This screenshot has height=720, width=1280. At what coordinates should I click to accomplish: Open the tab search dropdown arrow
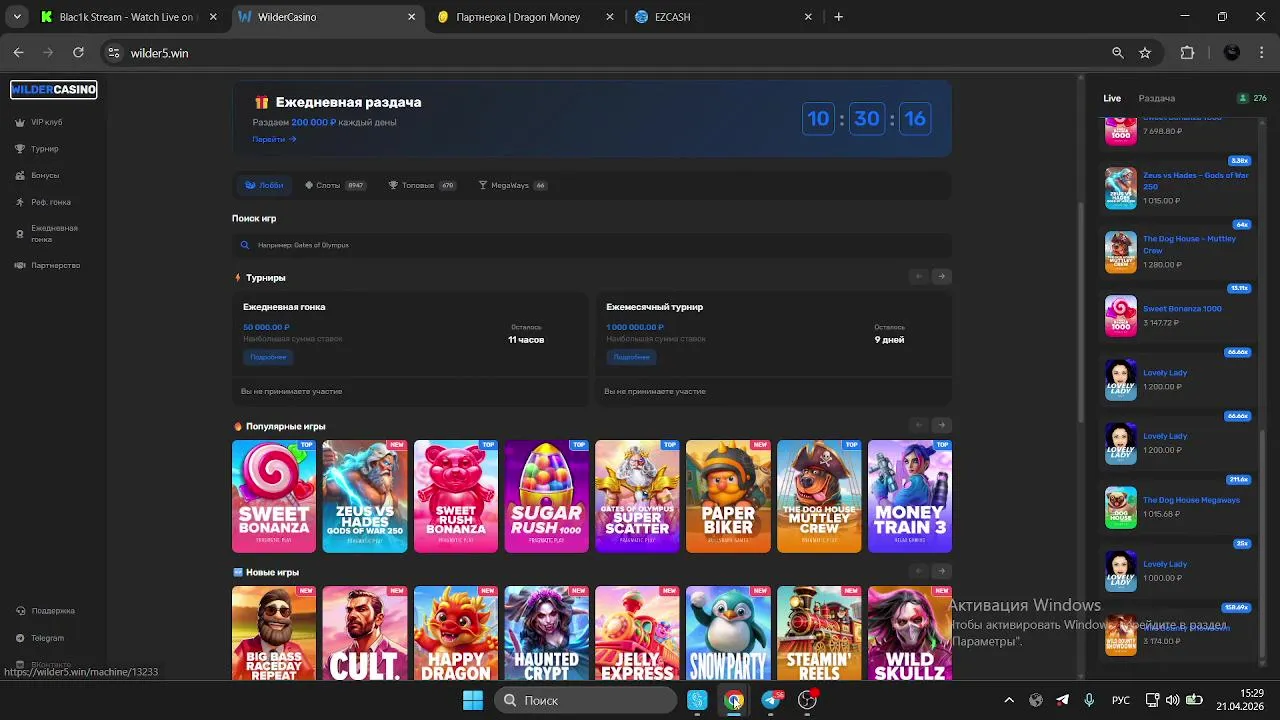[17, 17]
